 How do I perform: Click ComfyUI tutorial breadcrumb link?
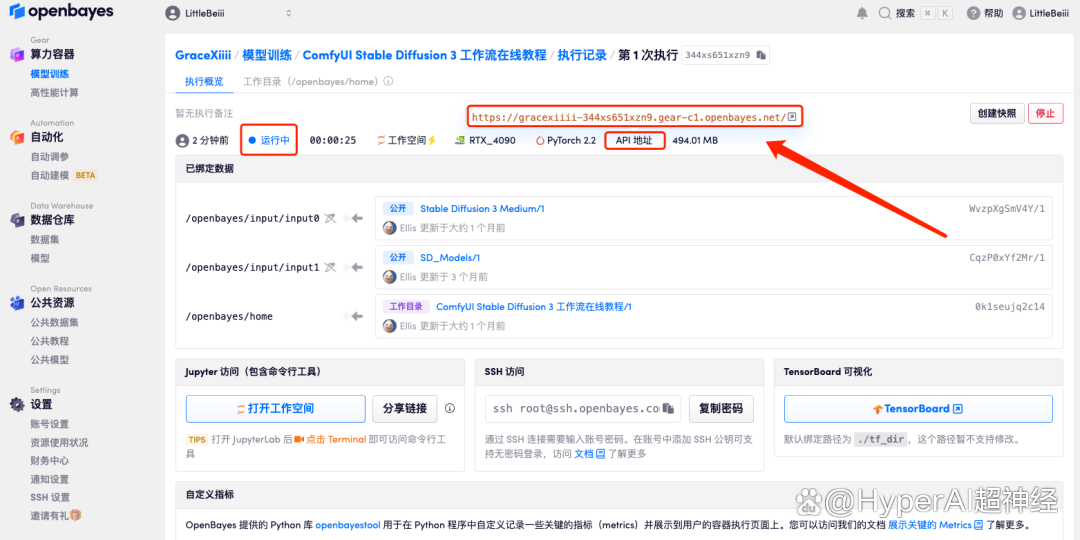424,55
